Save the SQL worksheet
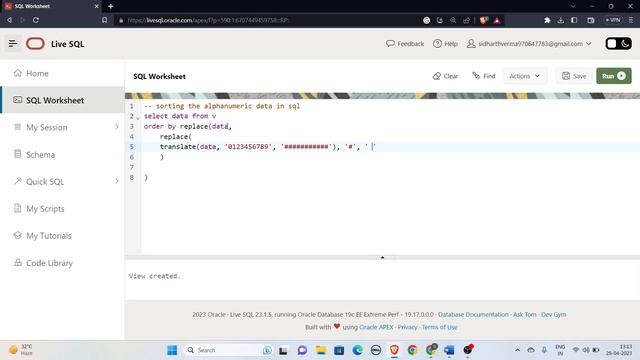 (574, 76)
